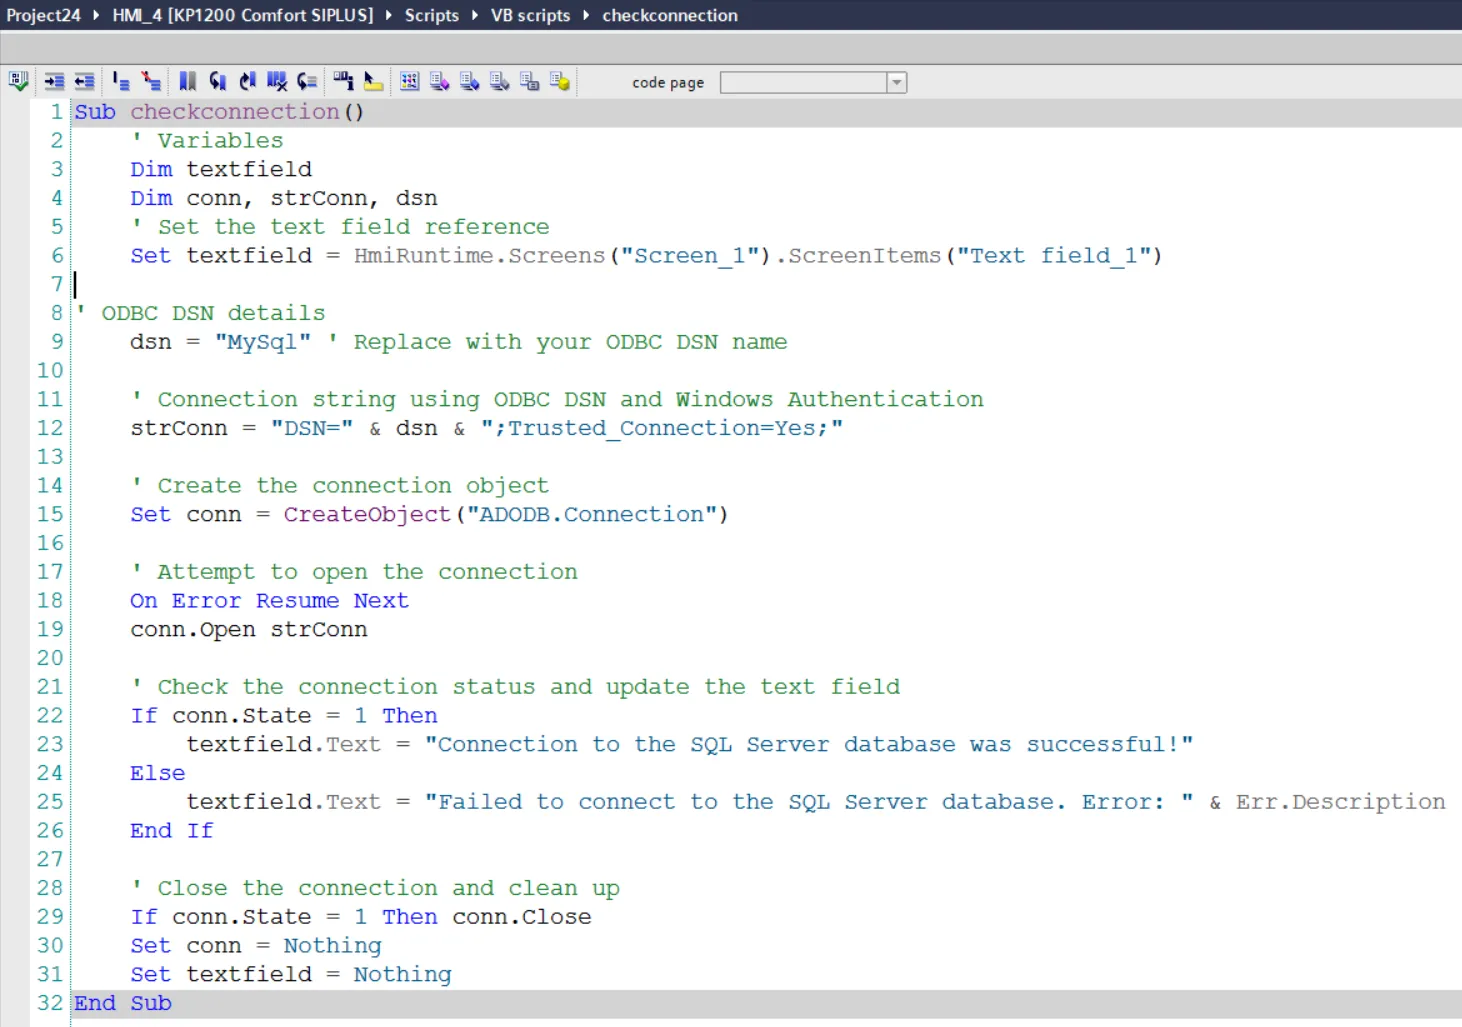Image resolution: width=1462 pixels, height=1027 pixels.
Task: Delete all bookmarks icon with X
Action: click(277, 82)
